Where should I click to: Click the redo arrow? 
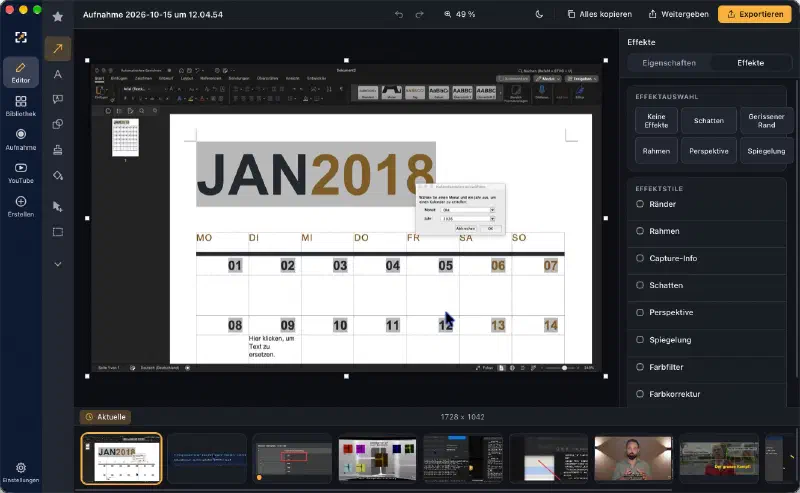click(419, 14)
